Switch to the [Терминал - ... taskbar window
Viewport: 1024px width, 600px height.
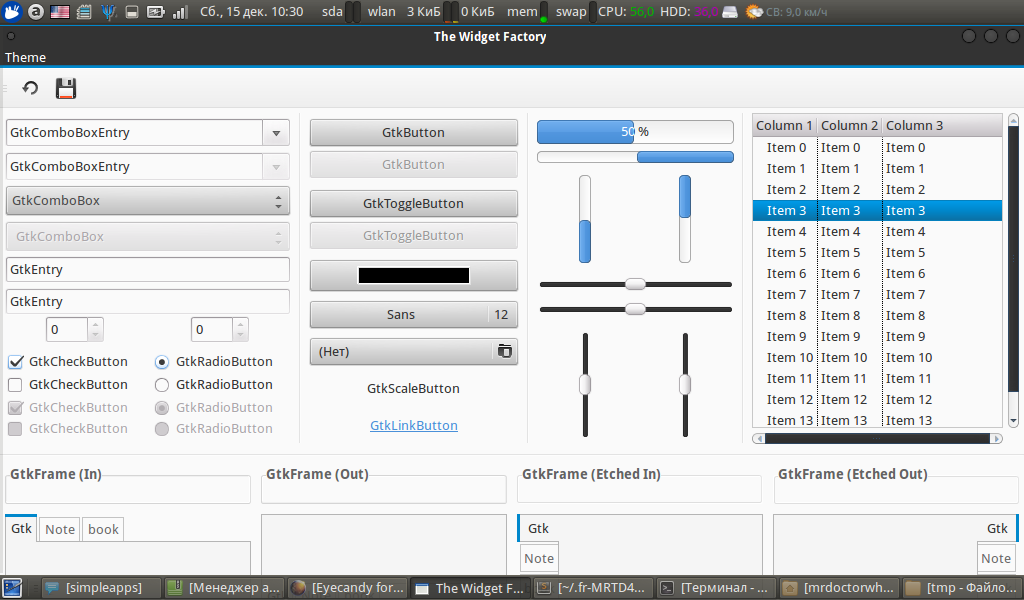716,588
